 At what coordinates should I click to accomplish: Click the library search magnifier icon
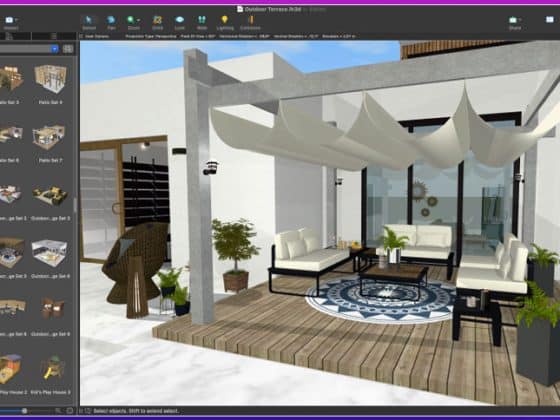(58, 411)
